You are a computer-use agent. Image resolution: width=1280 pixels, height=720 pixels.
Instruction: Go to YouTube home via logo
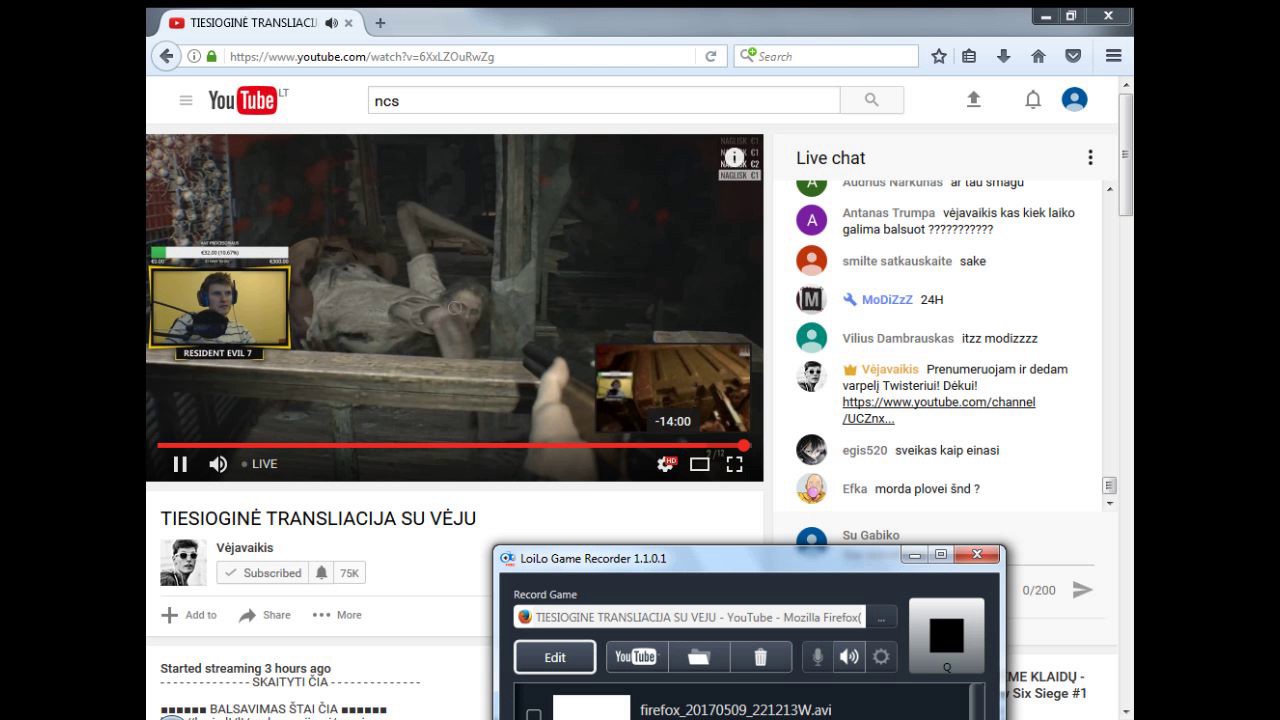[x=243, y=100]
